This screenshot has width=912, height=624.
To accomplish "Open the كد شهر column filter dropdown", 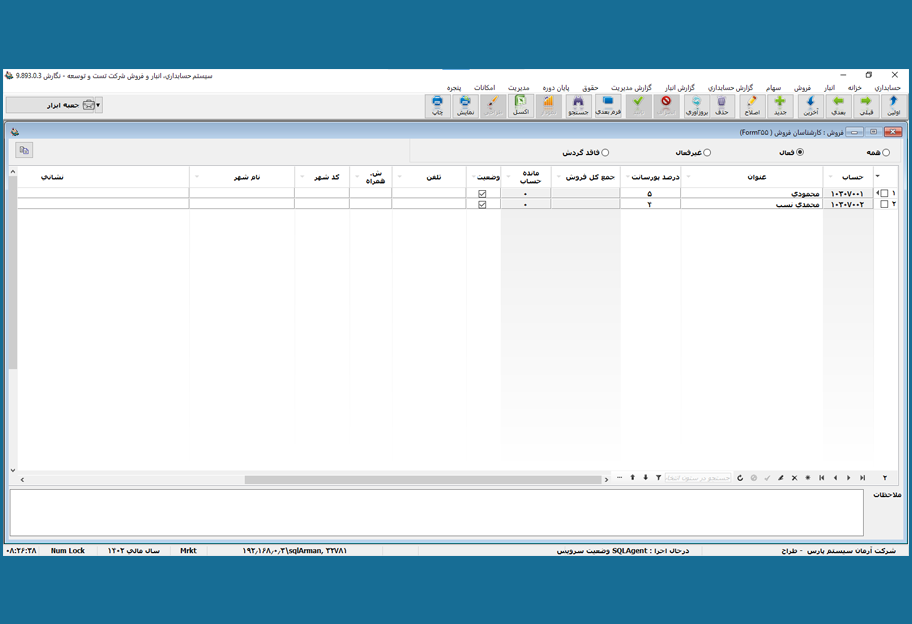I will click(x=301, y=177).
